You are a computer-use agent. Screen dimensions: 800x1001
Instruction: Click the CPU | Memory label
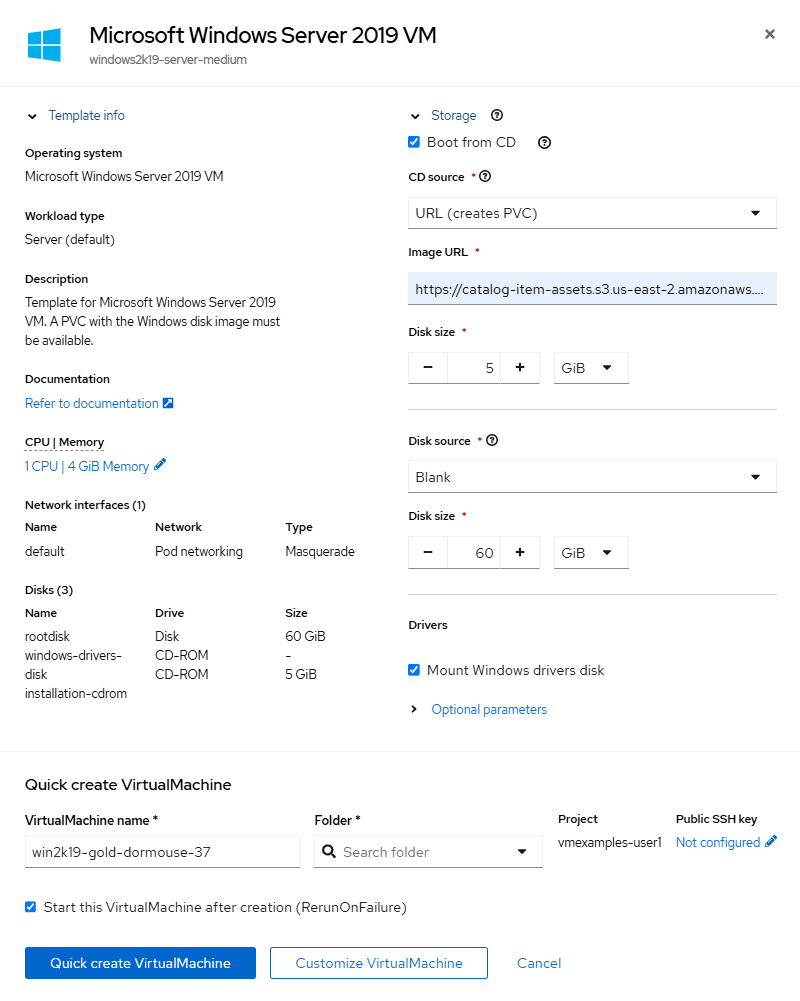[64, 442]
